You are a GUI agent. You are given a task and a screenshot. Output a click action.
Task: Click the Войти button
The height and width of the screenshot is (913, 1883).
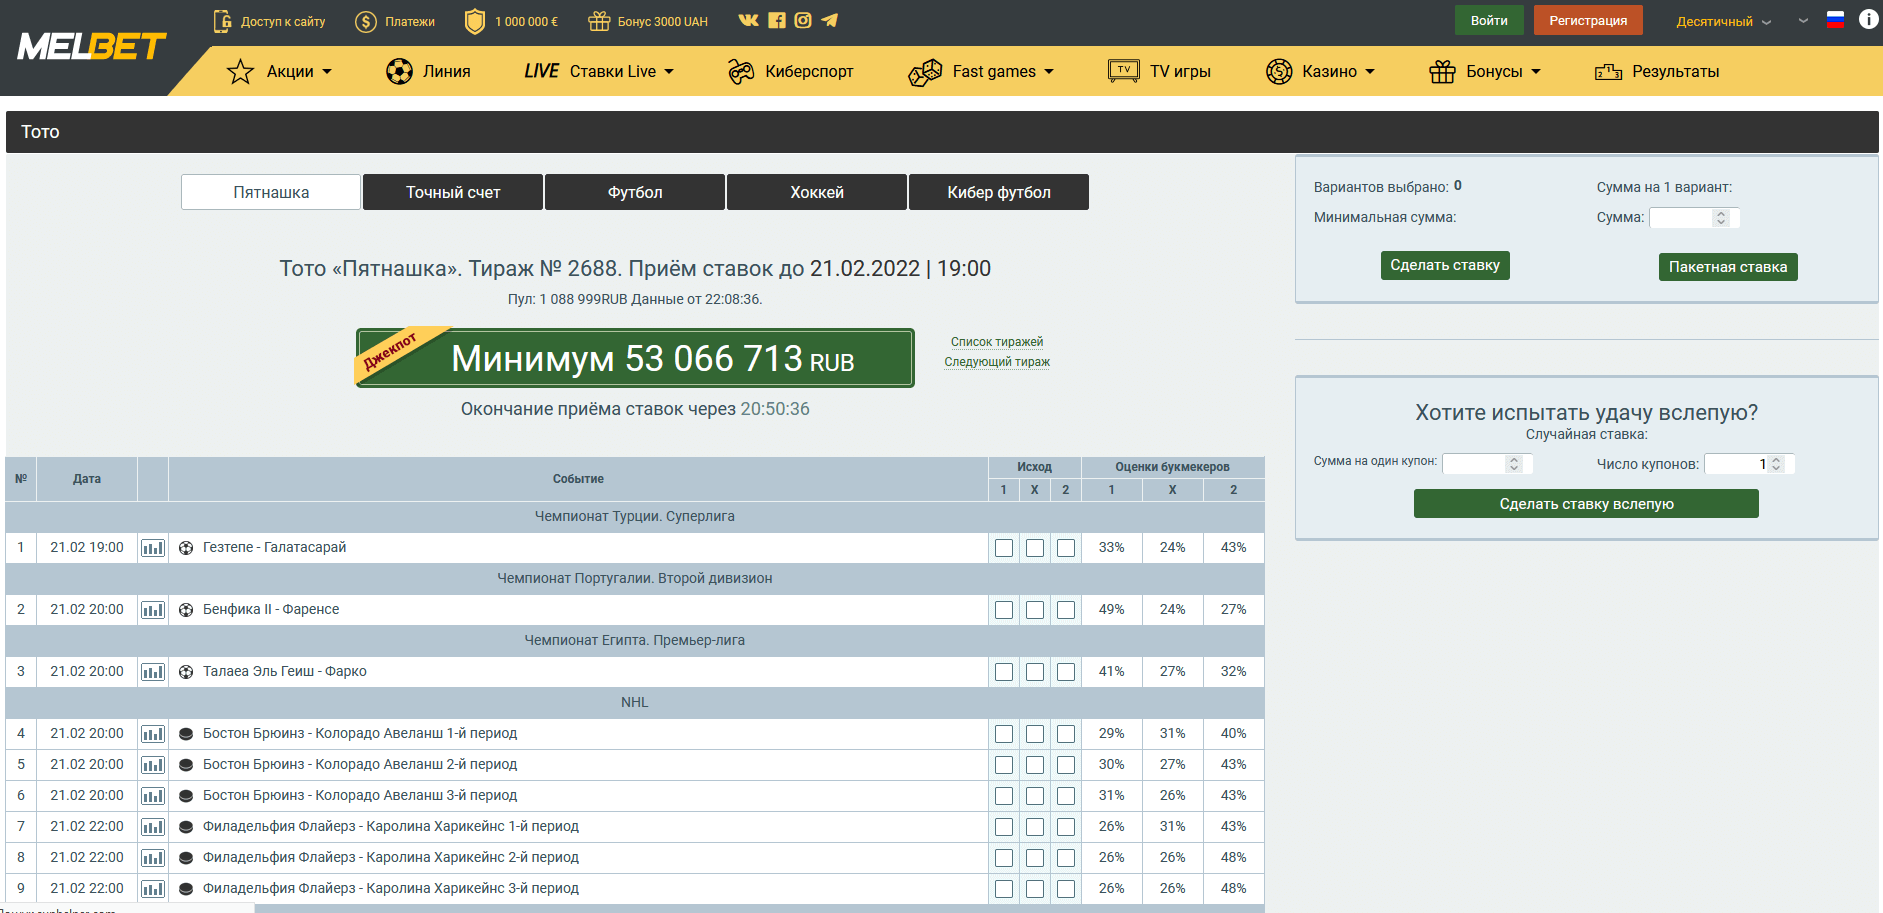tap(1489, 20)
